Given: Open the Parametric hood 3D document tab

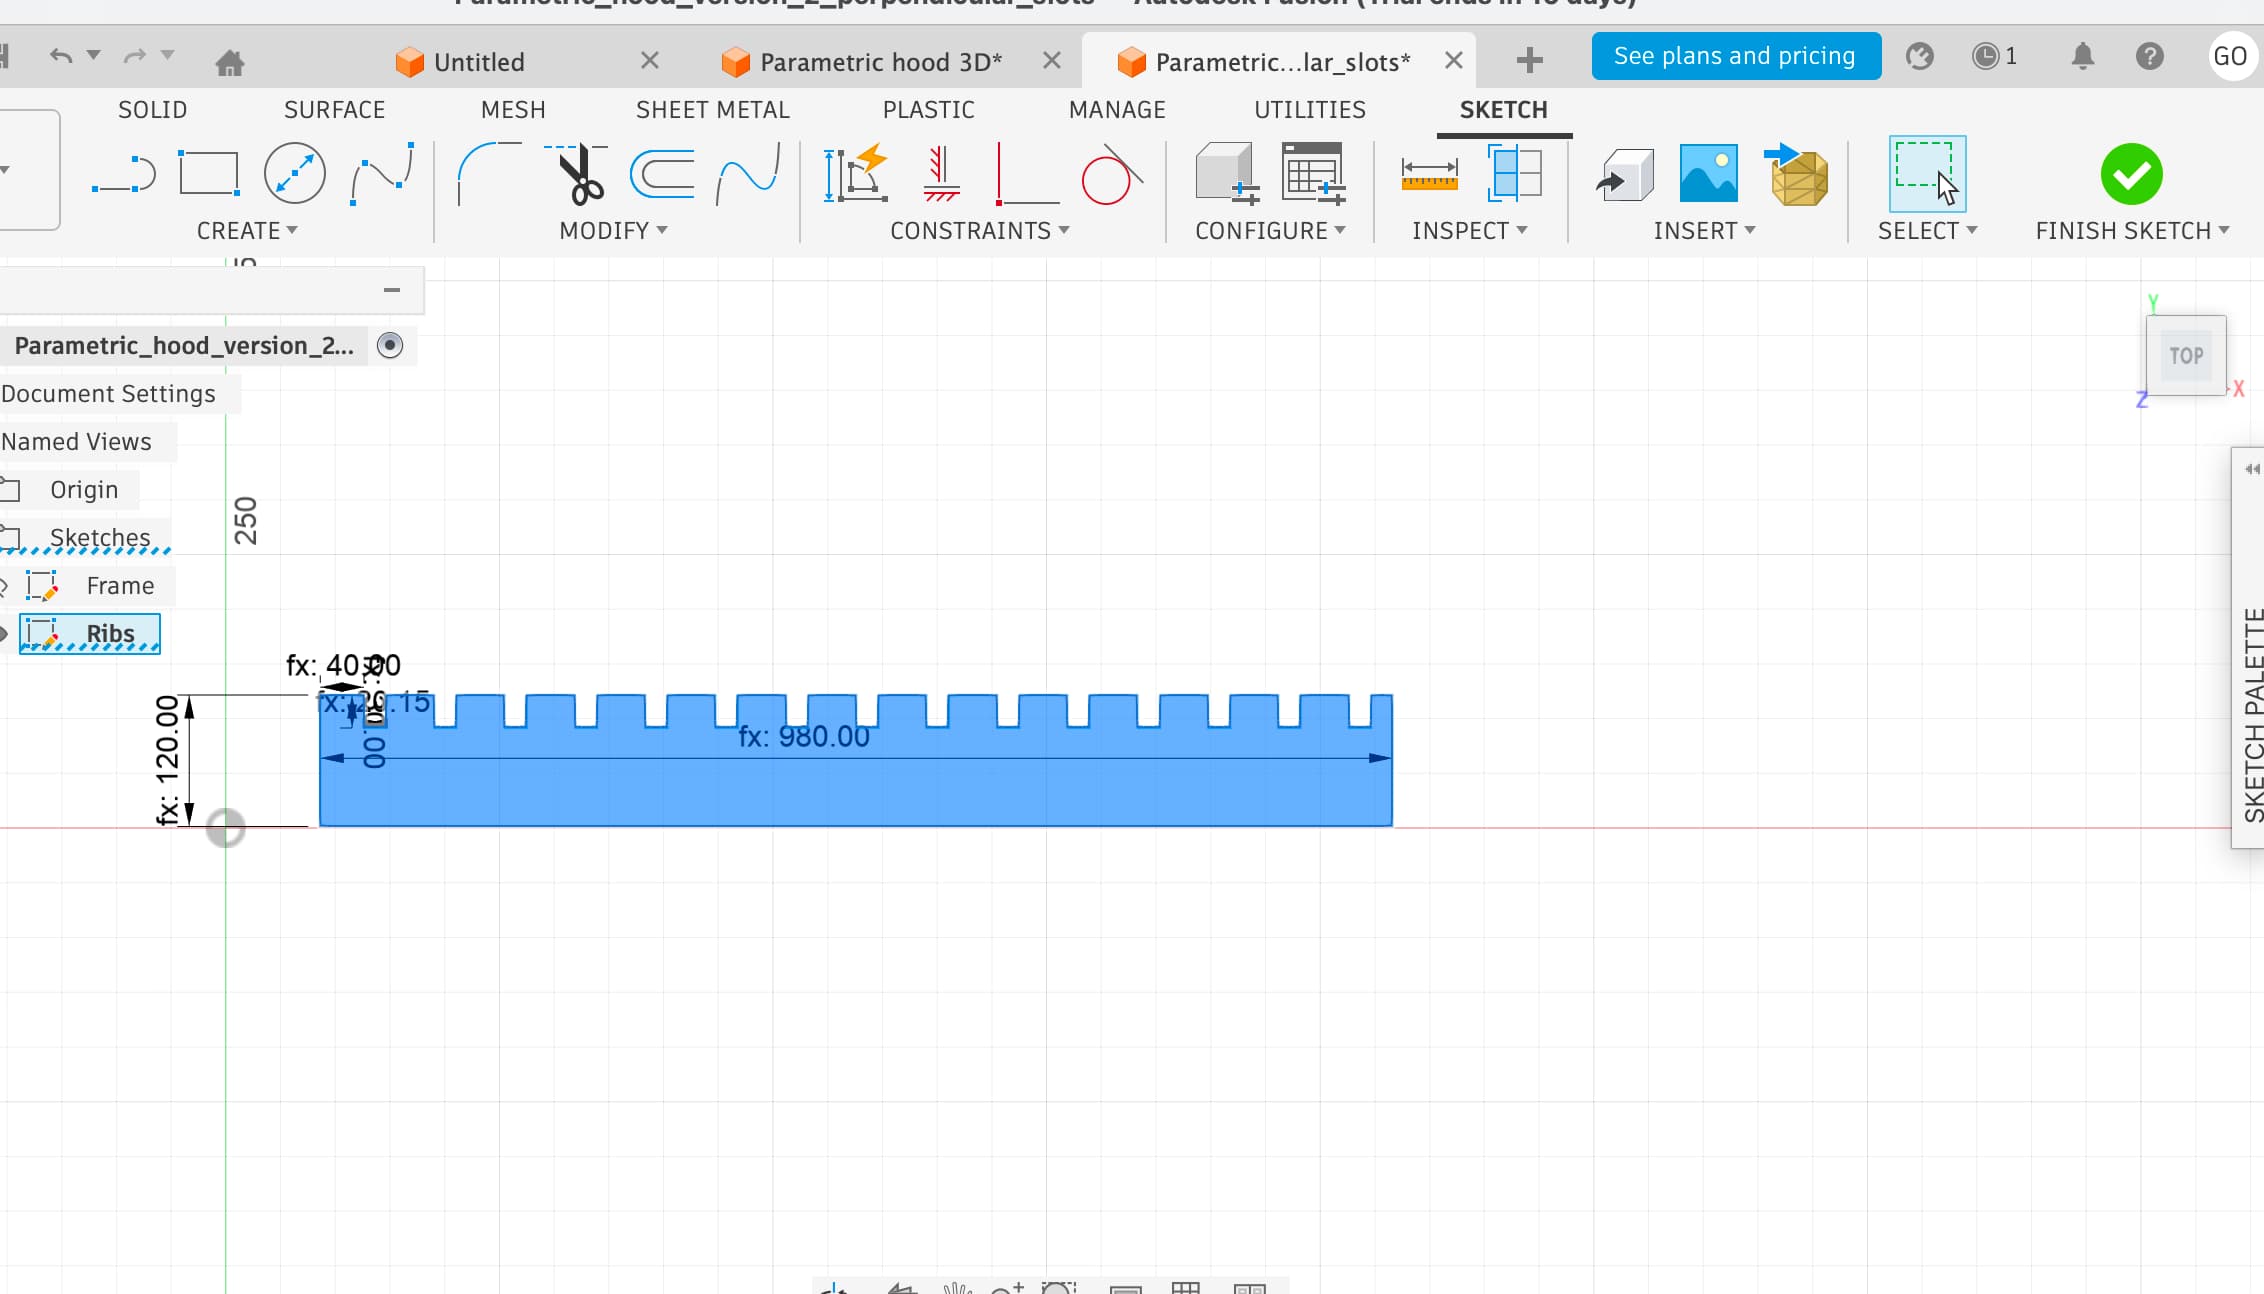Looking at the screenshot, I should (880, 62).
